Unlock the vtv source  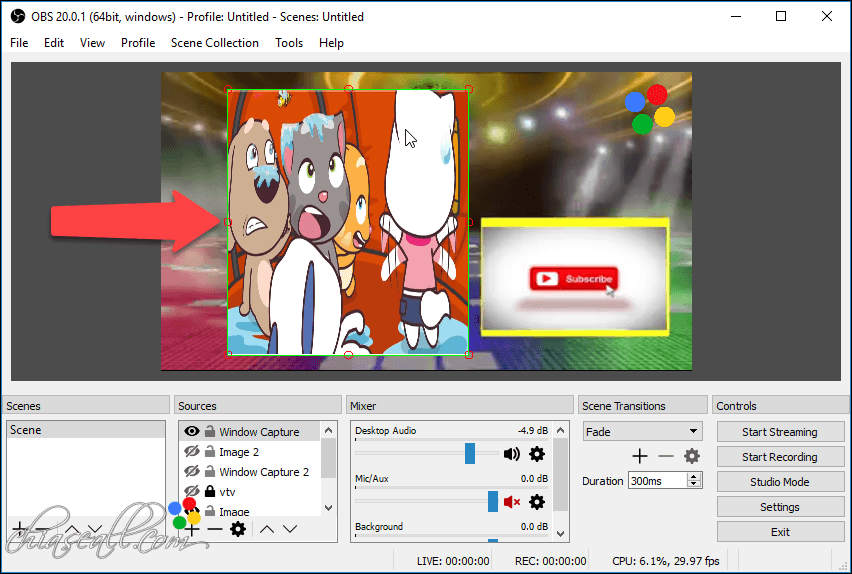pyautogui.click(x=210, y=491)
